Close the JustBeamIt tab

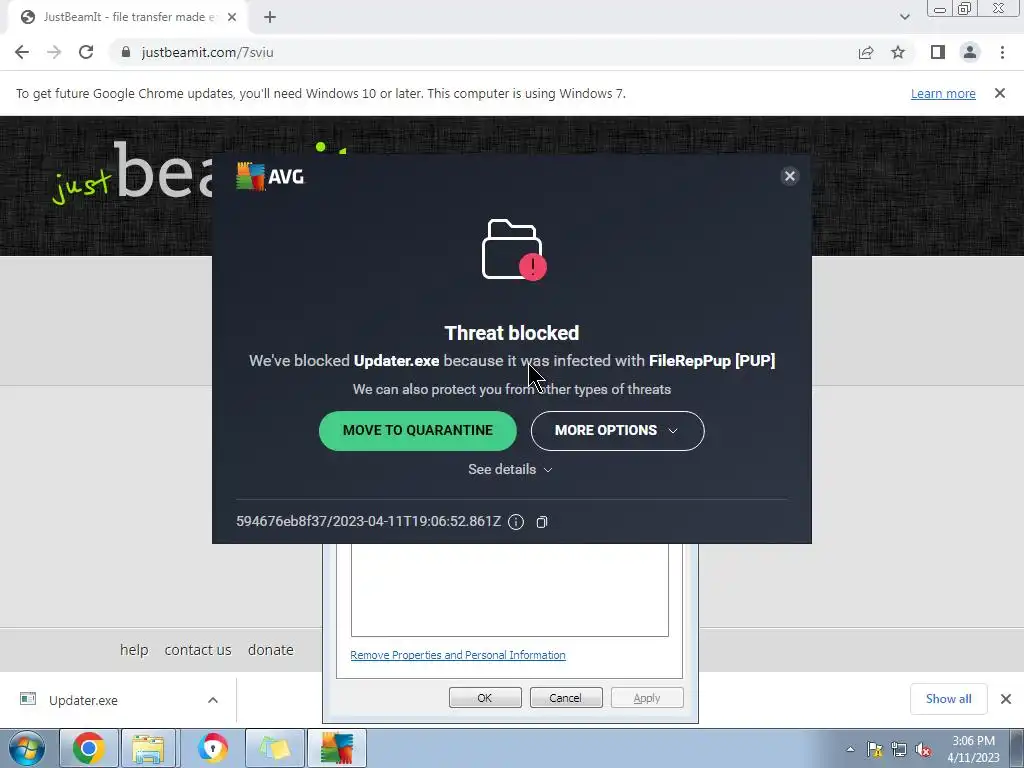[x=232, y=17]
